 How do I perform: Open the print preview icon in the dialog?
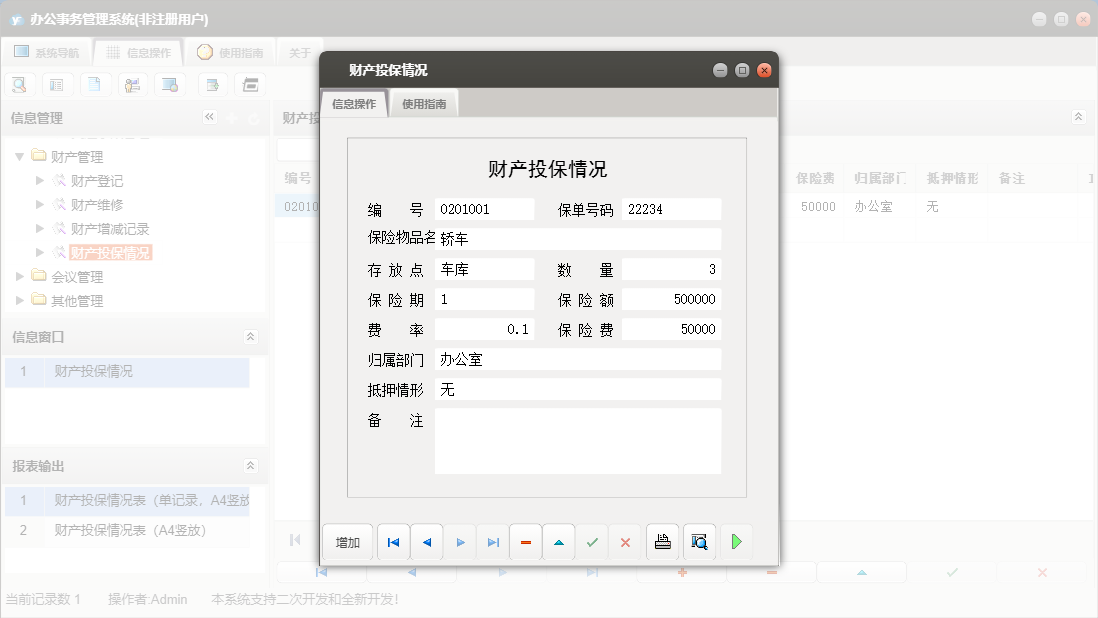[699, 541]
